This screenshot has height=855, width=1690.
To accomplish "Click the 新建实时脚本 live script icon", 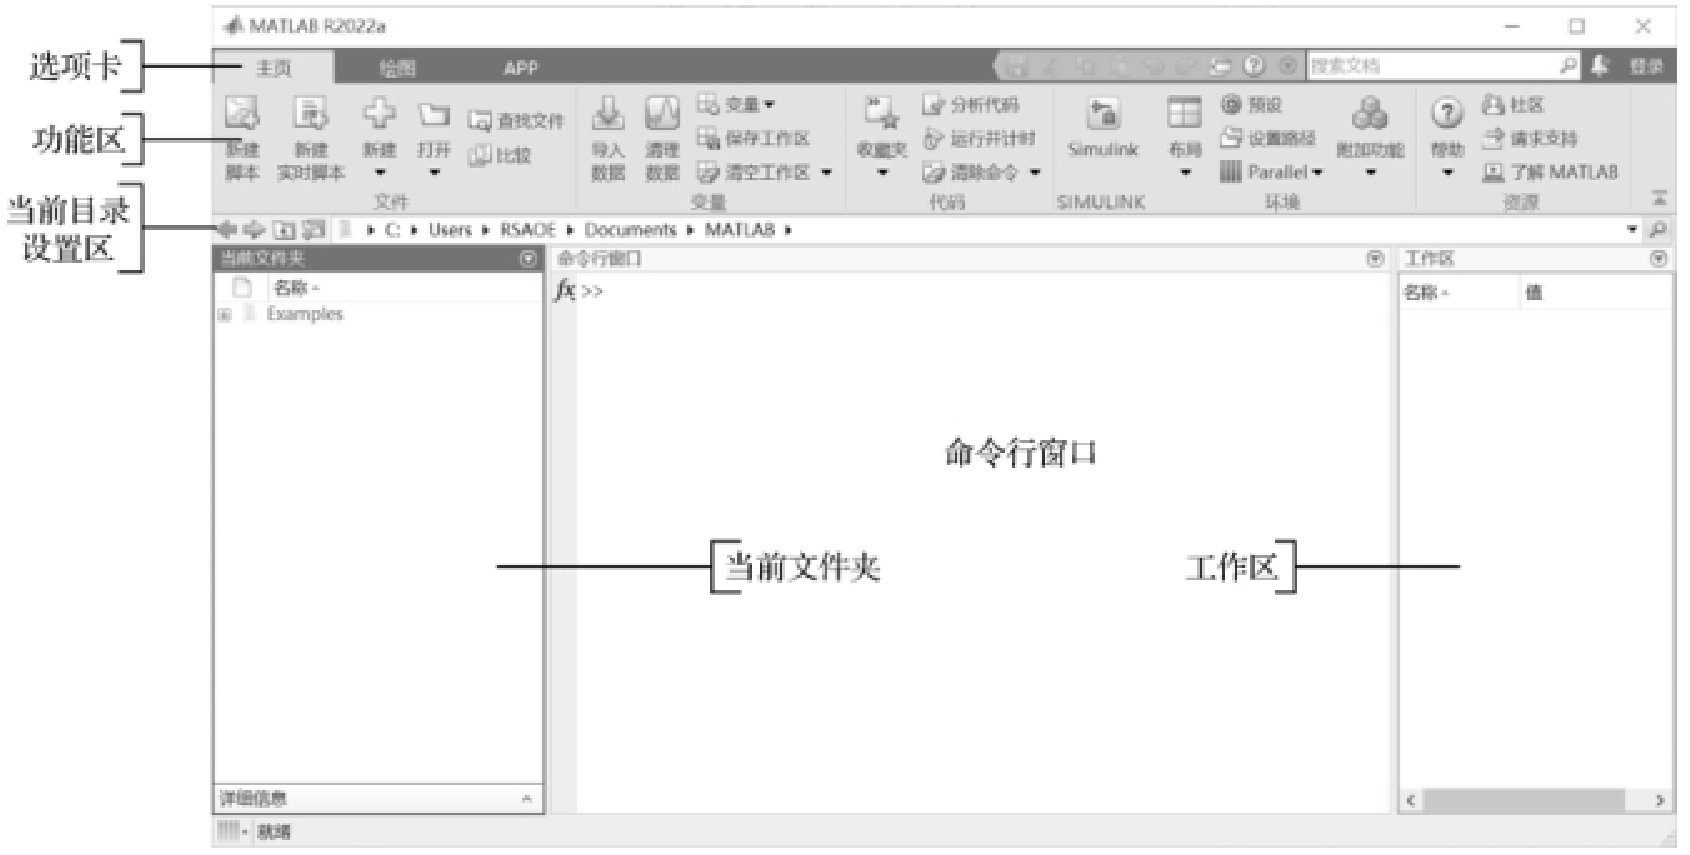I will coord(310,113).
